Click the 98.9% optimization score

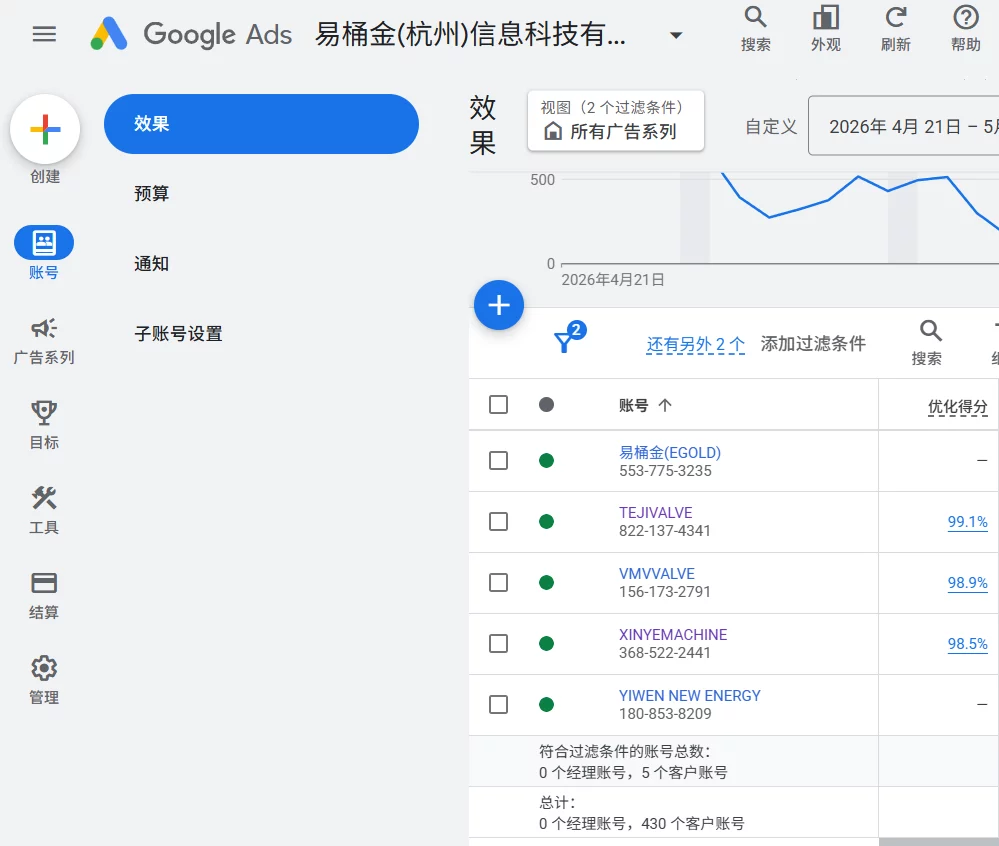[x=967, y=583]
